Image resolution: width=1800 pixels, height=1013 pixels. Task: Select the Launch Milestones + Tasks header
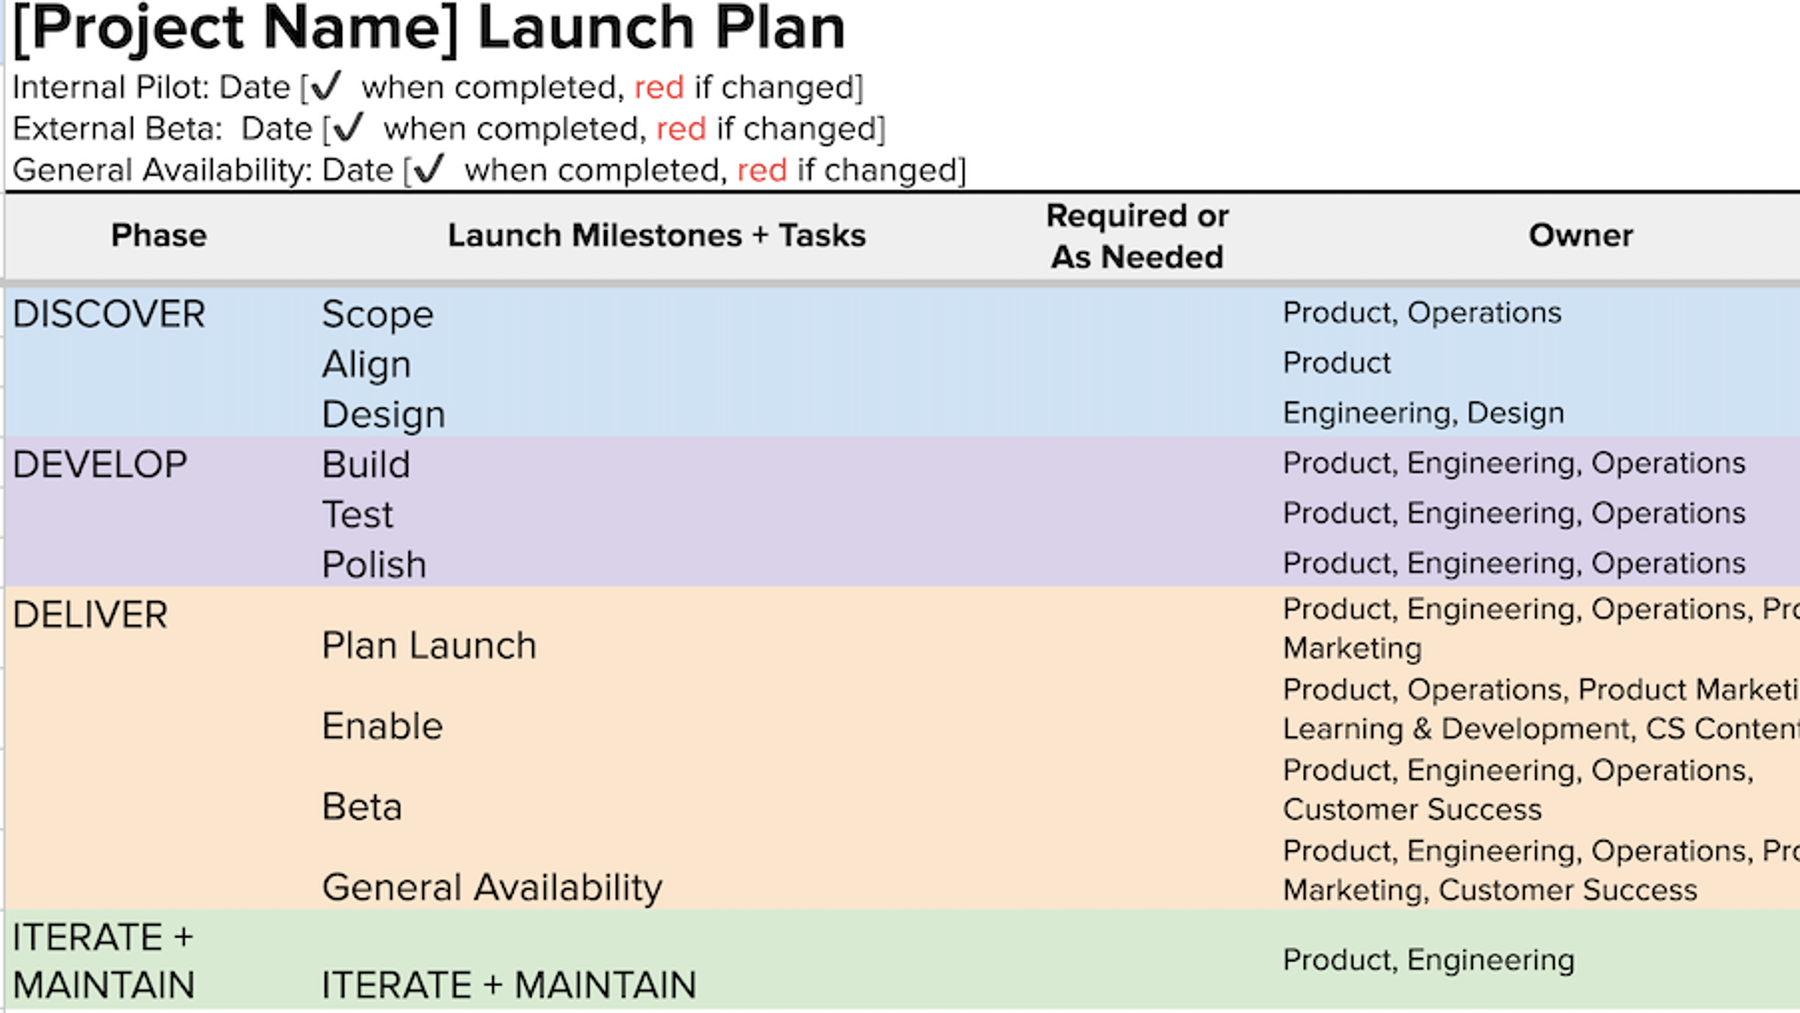pyautogui.click(x=656, y=236)
